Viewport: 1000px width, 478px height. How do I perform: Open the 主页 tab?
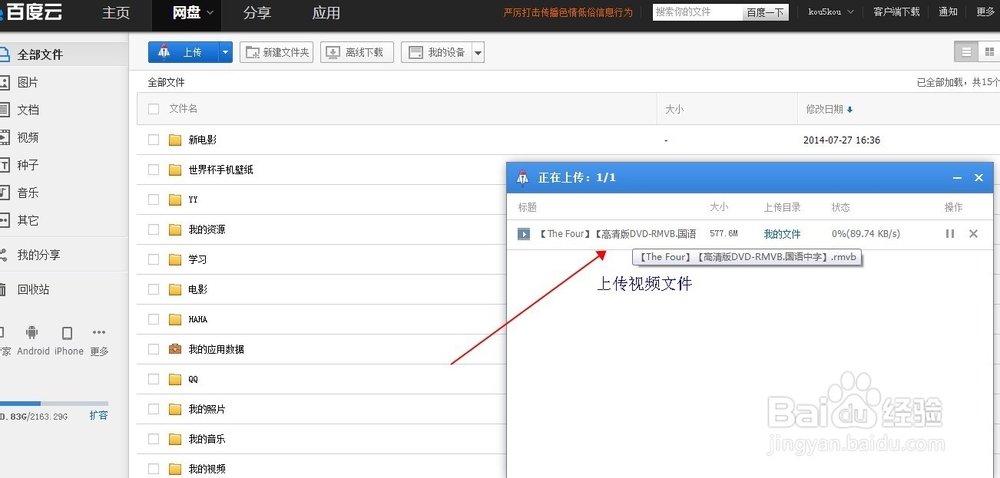tap(116, 13)
